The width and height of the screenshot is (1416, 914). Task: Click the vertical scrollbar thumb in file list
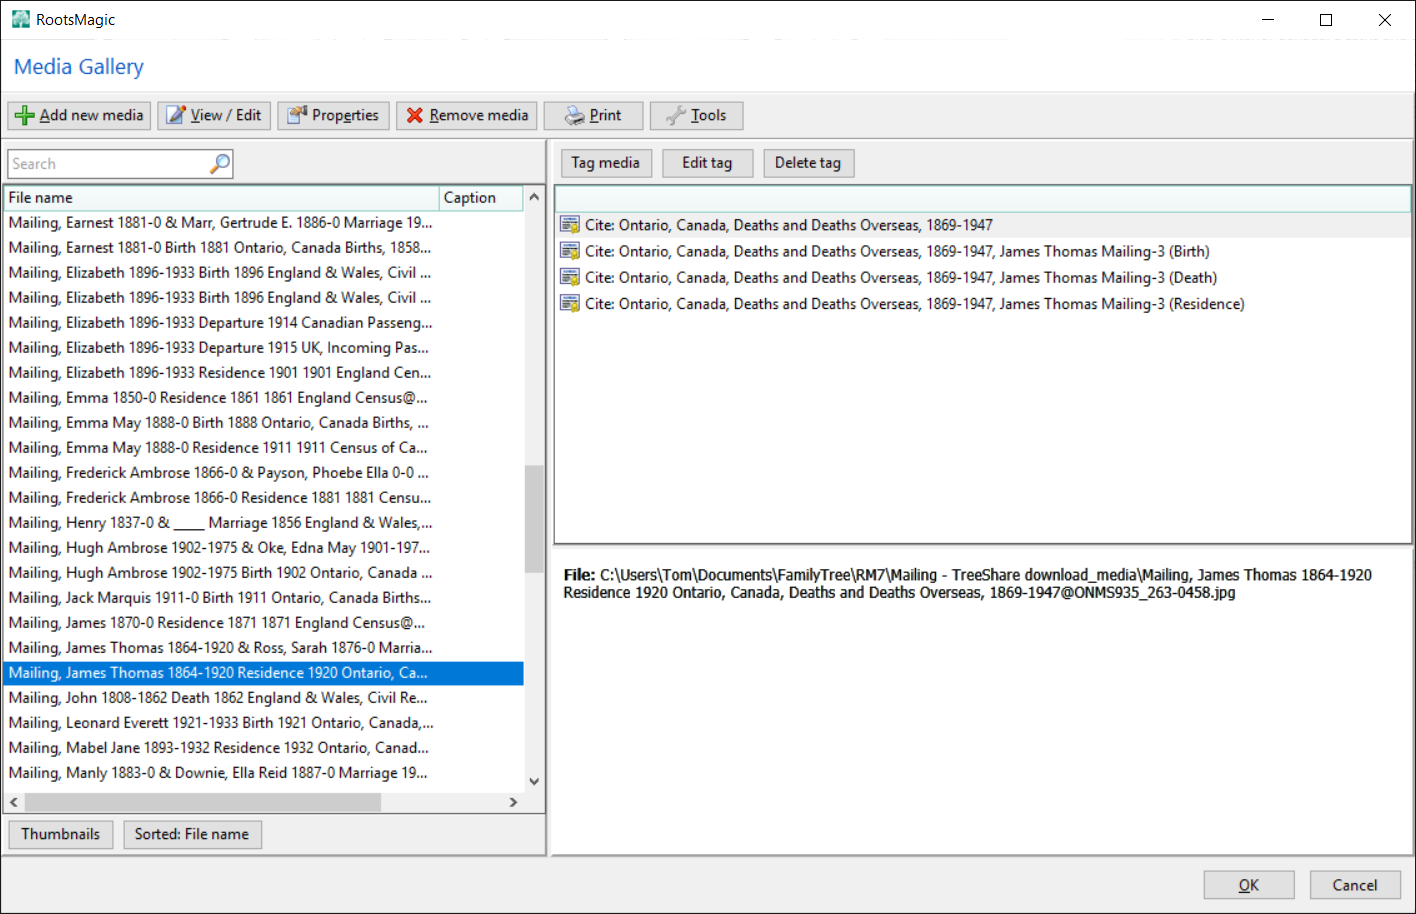(x=534, y=518)
